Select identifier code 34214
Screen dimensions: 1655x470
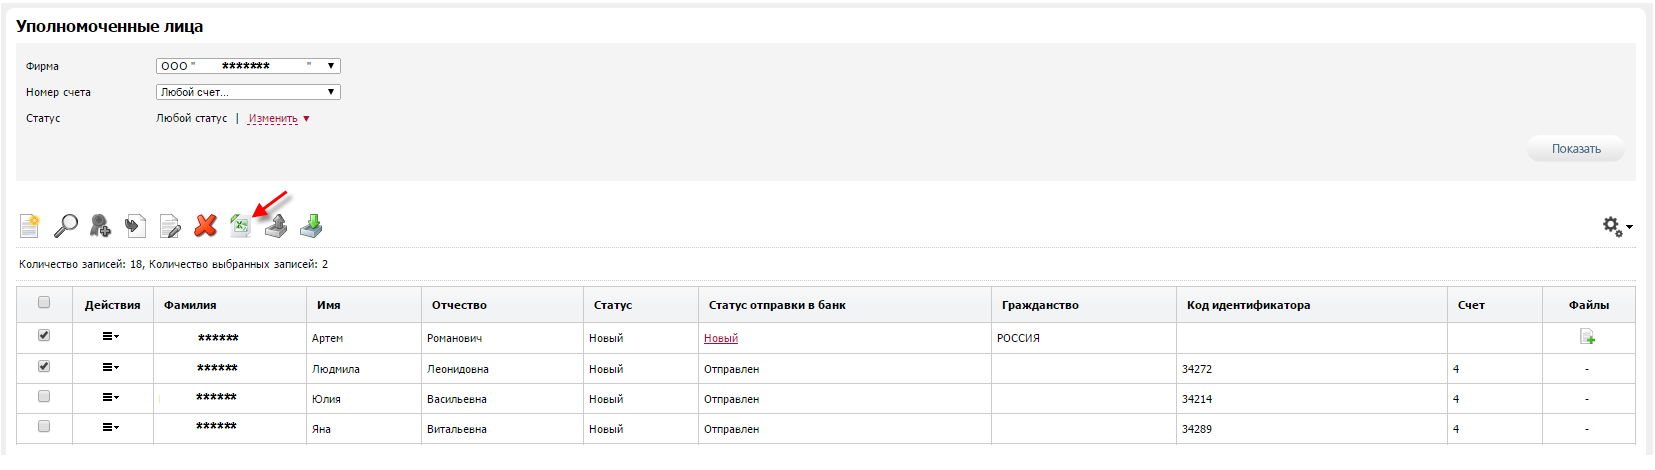(x=1197, y=399)
